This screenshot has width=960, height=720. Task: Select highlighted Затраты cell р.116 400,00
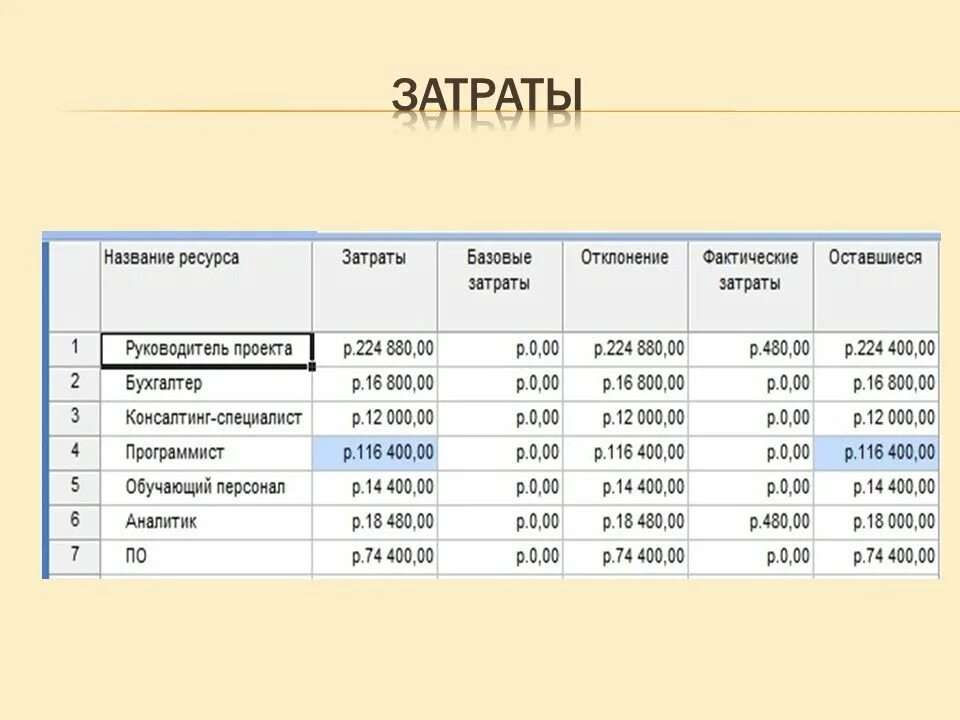[x=375, y=453]
